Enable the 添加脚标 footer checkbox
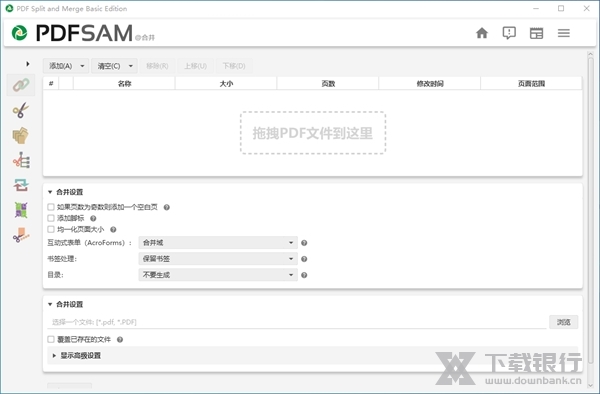The image size is (600, 394). (x=51, y=218)
